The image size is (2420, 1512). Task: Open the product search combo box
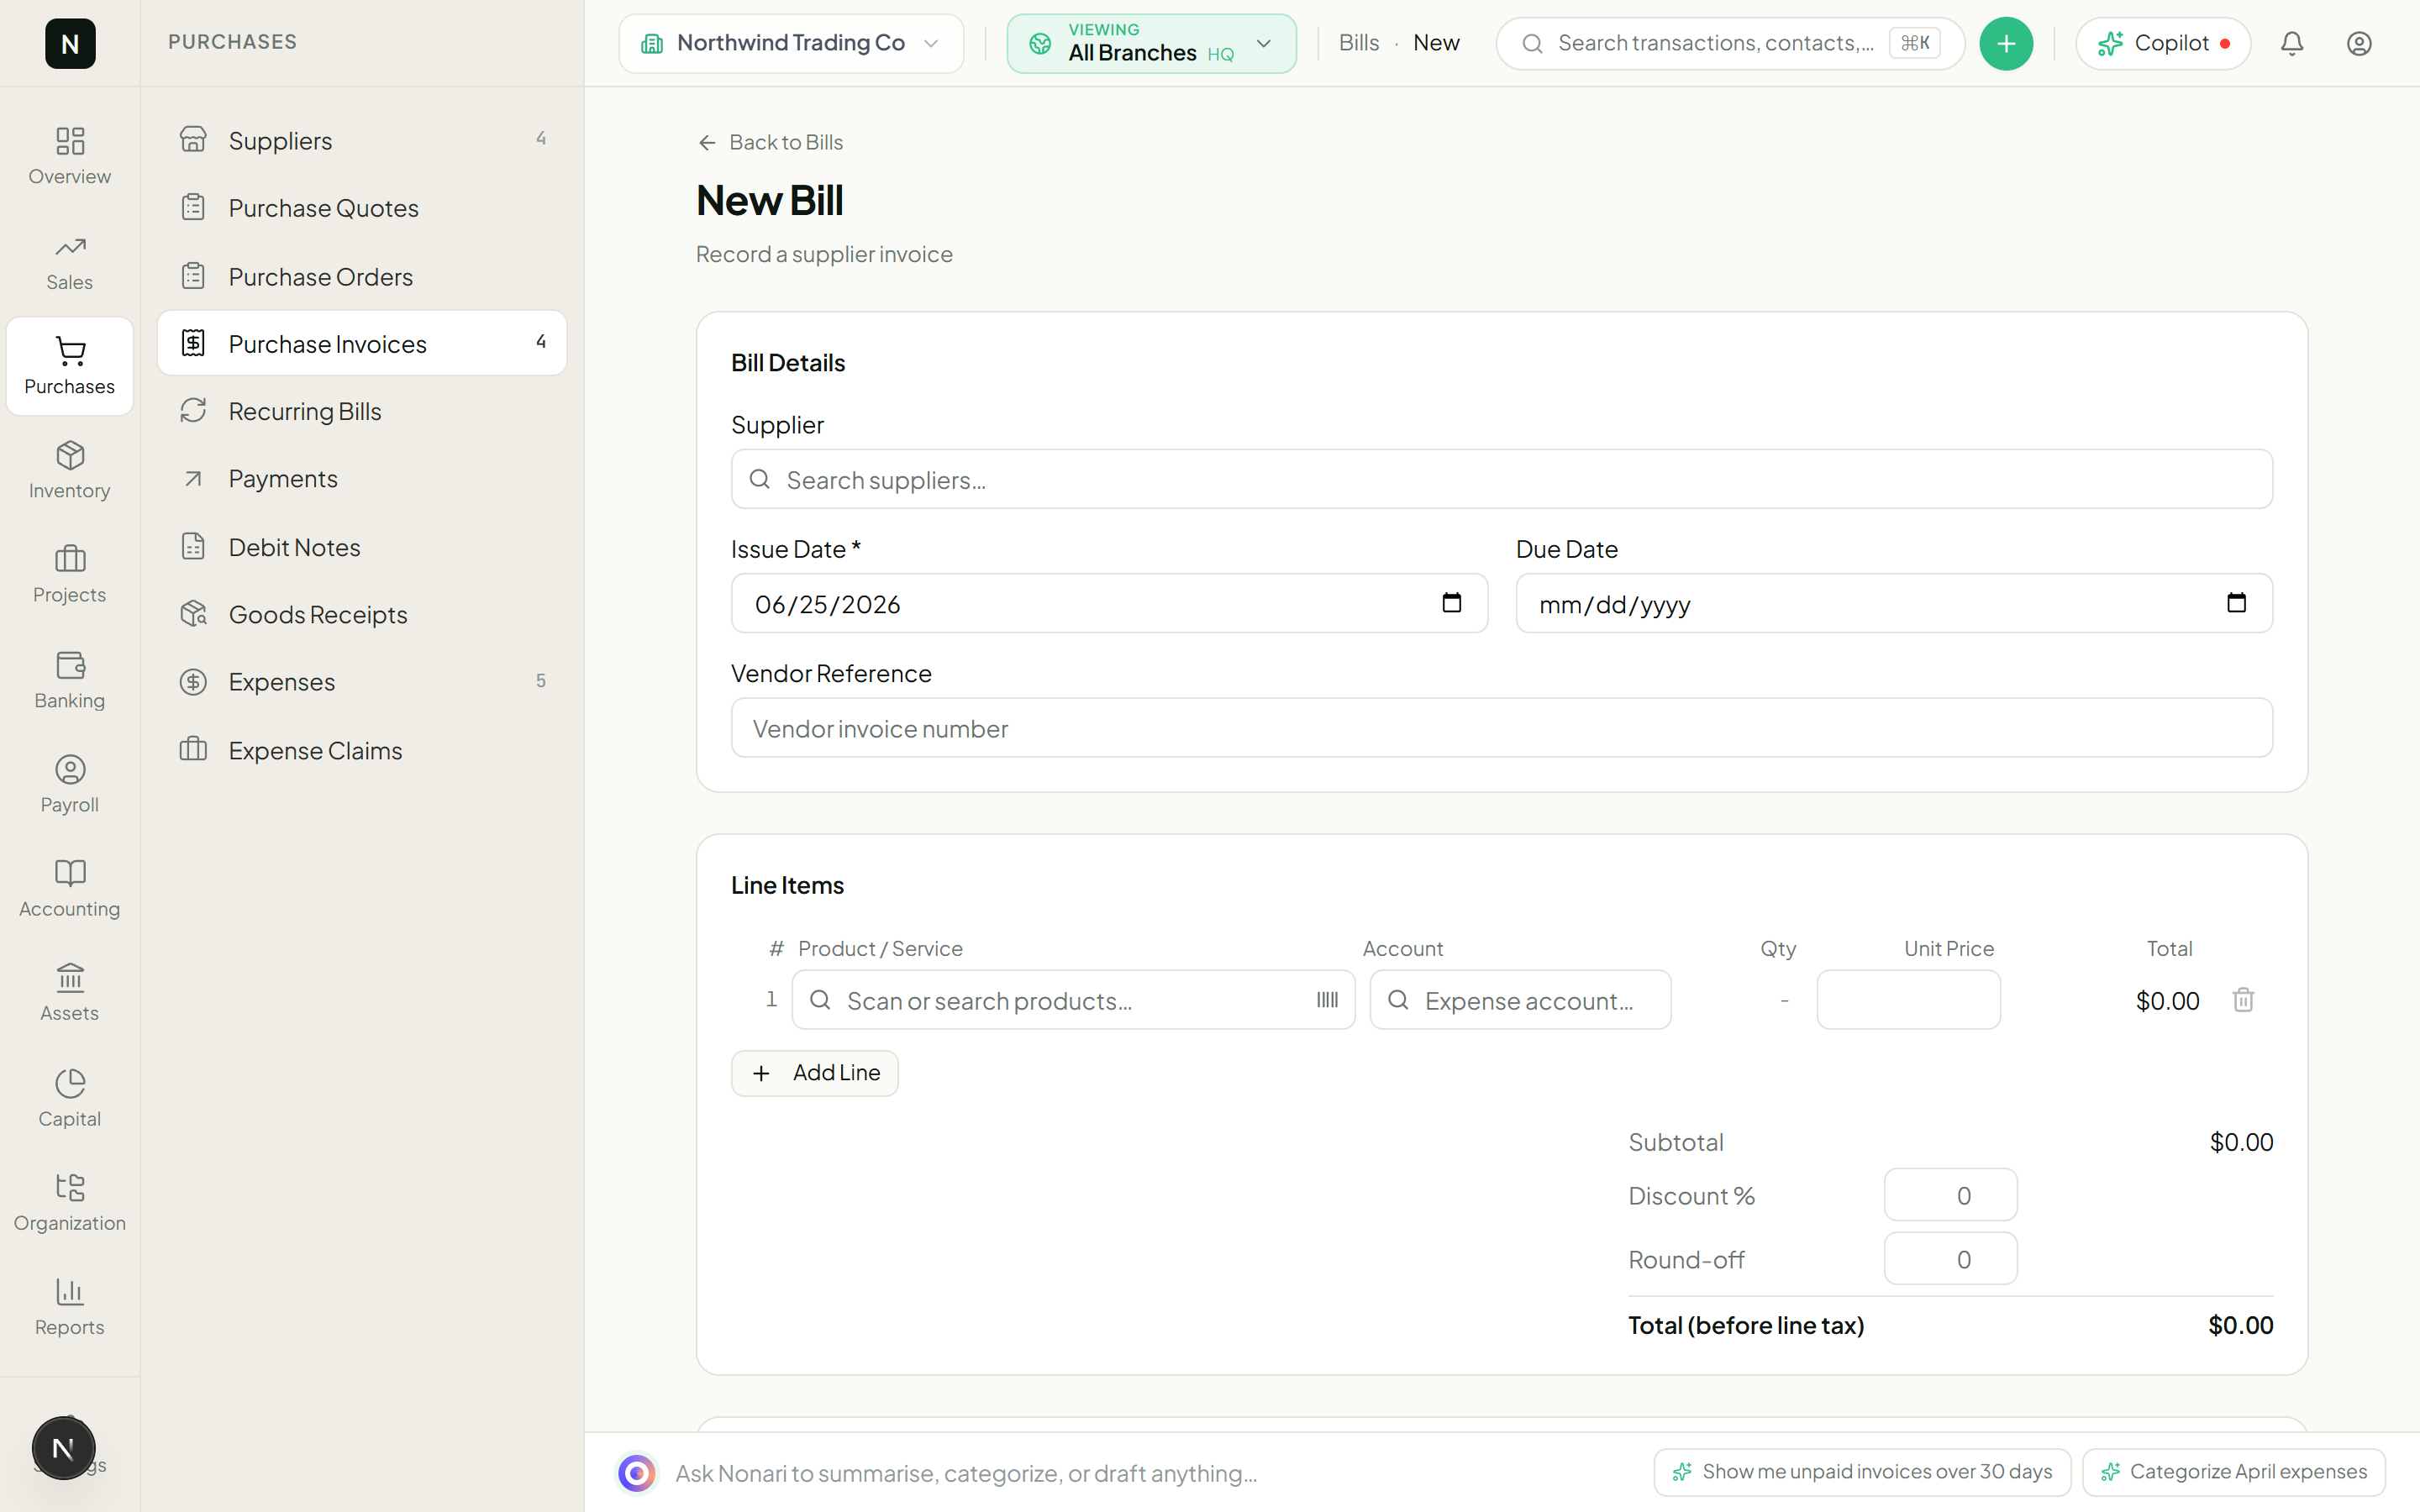tap(1073, 1000)
